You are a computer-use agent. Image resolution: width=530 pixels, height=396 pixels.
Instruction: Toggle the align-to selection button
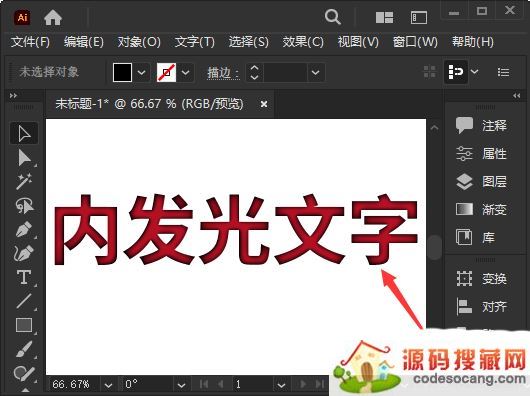click(x=456, y=72)
